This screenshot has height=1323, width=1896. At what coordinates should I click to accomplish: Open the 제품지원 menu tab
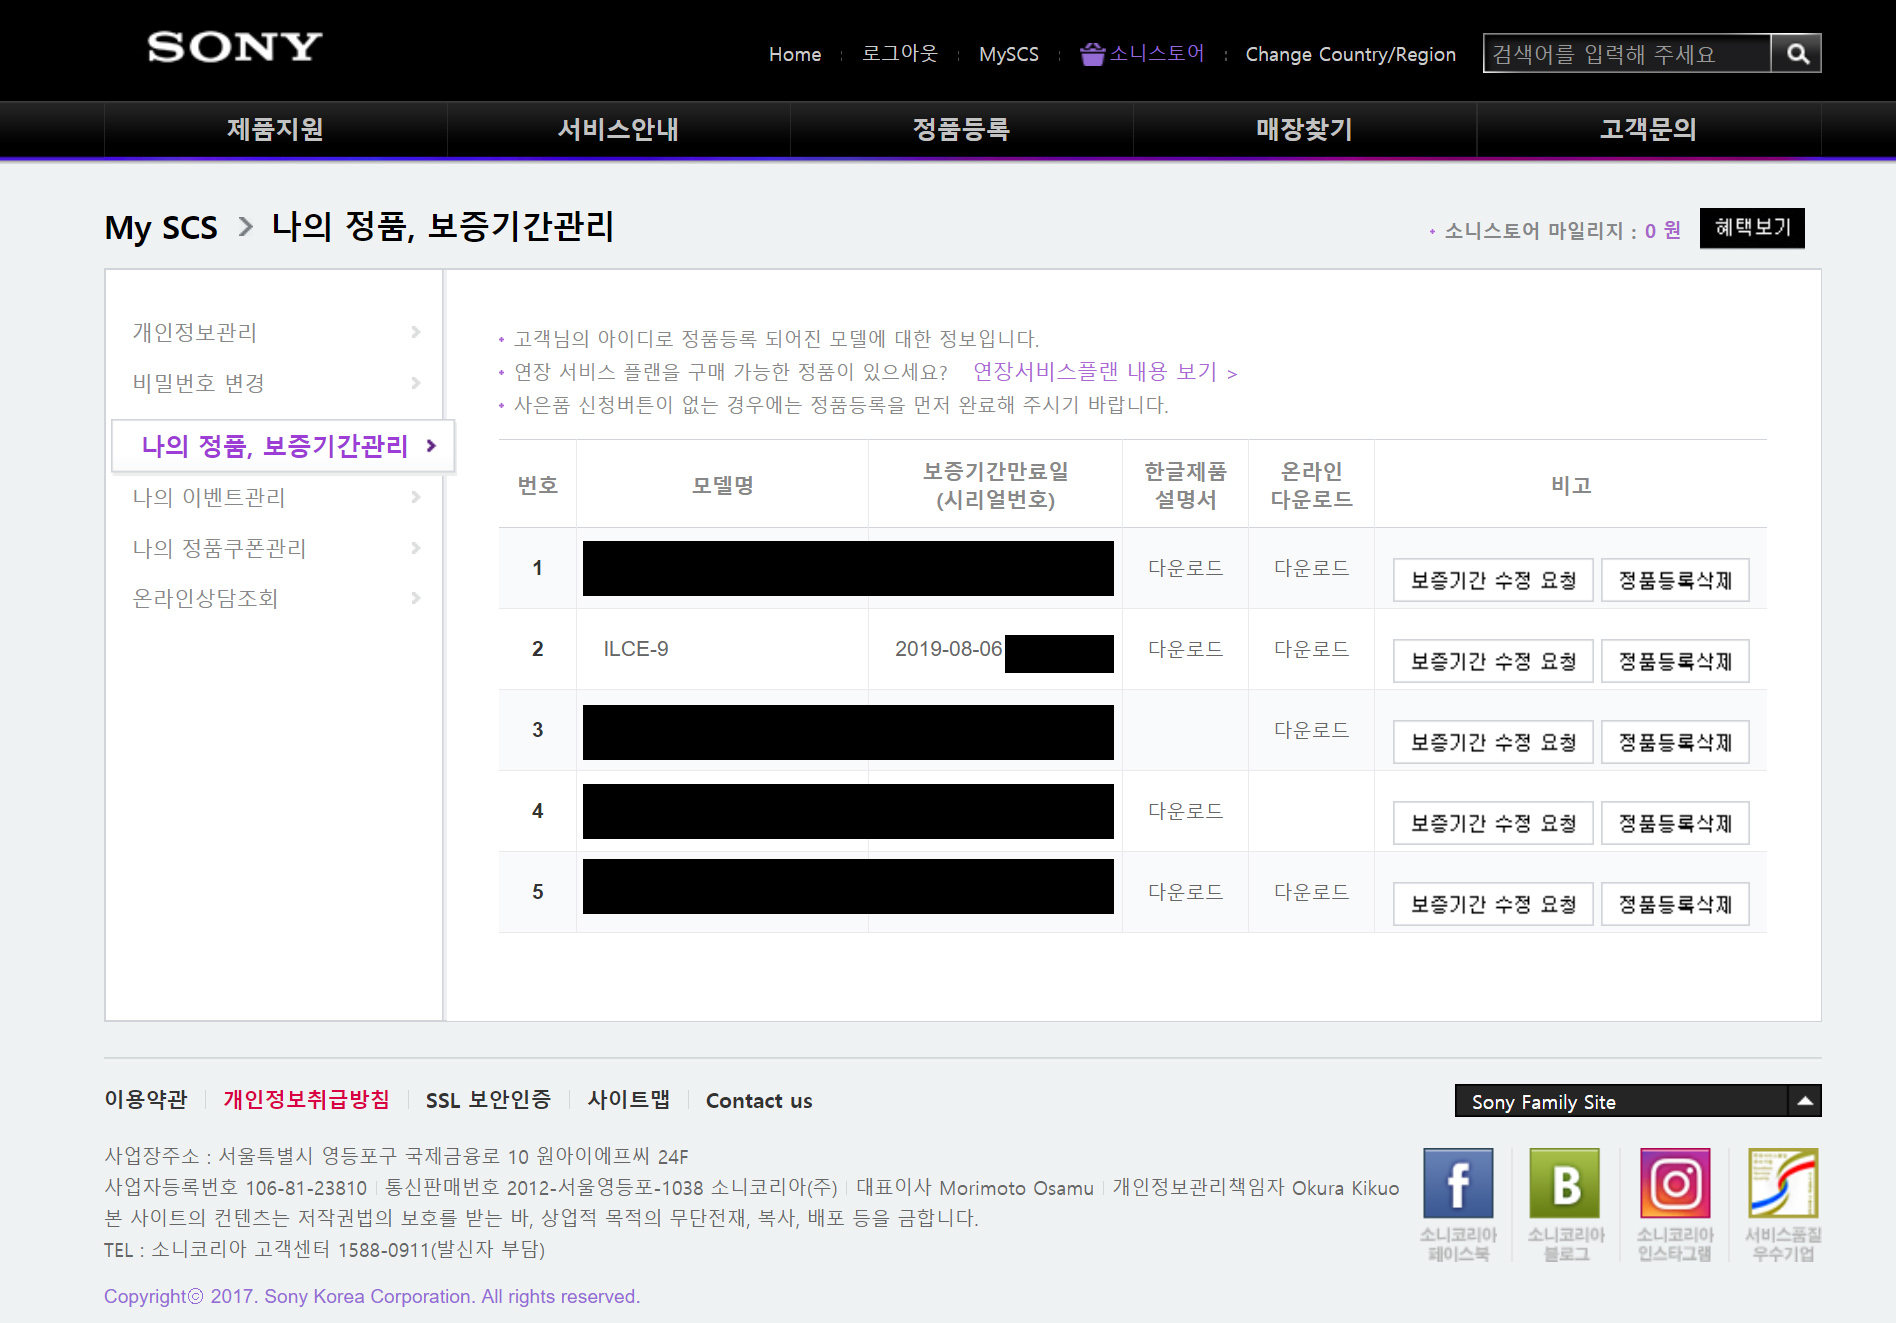(x=275, y=129)
